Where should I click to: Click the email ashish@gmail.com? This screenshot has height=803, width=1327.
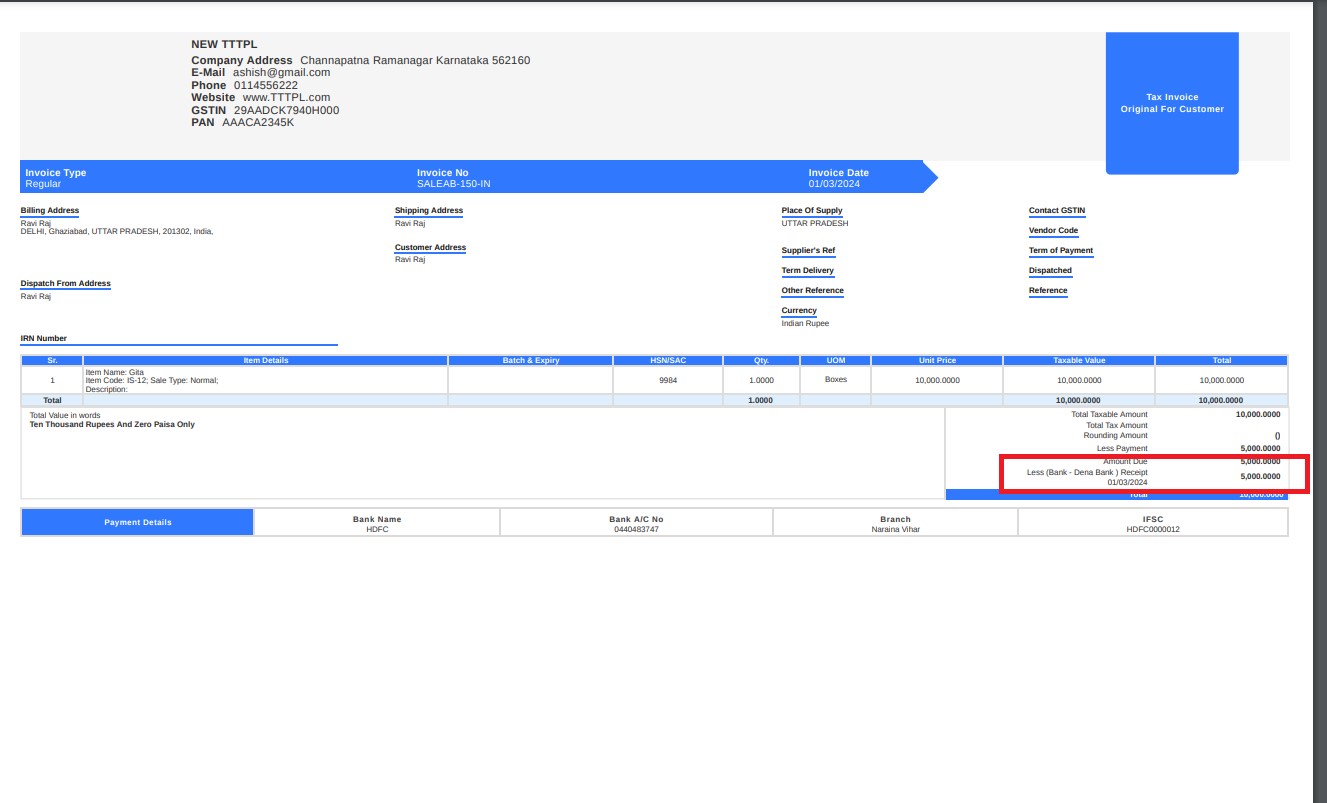(x=282, y=72)
